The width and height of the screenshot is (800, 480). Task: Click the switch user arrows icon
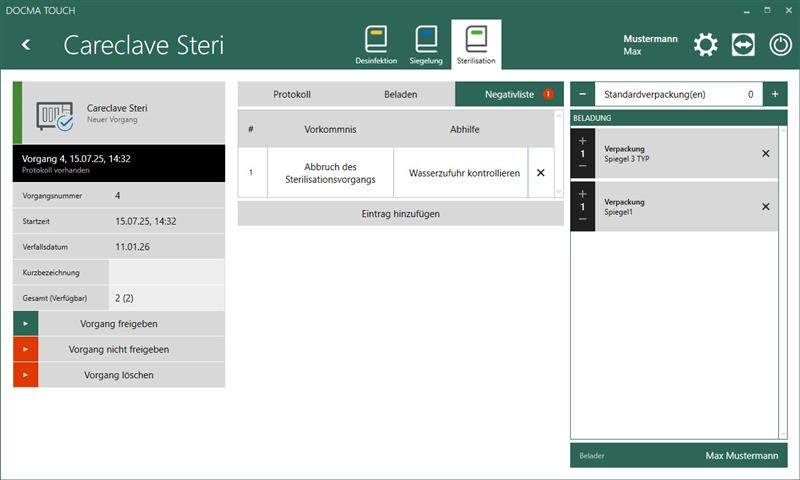743,45
